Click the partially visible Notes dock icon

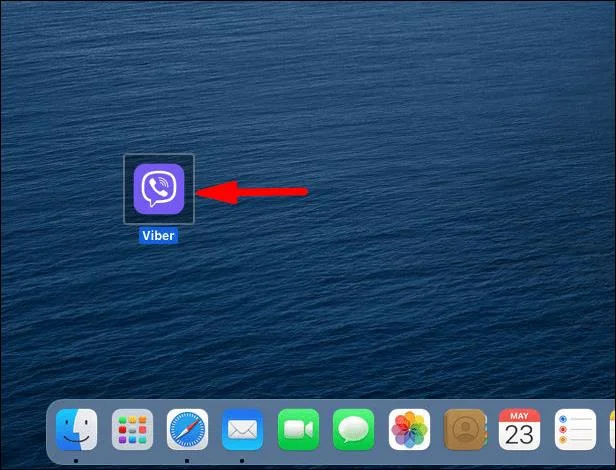(612, 430)
